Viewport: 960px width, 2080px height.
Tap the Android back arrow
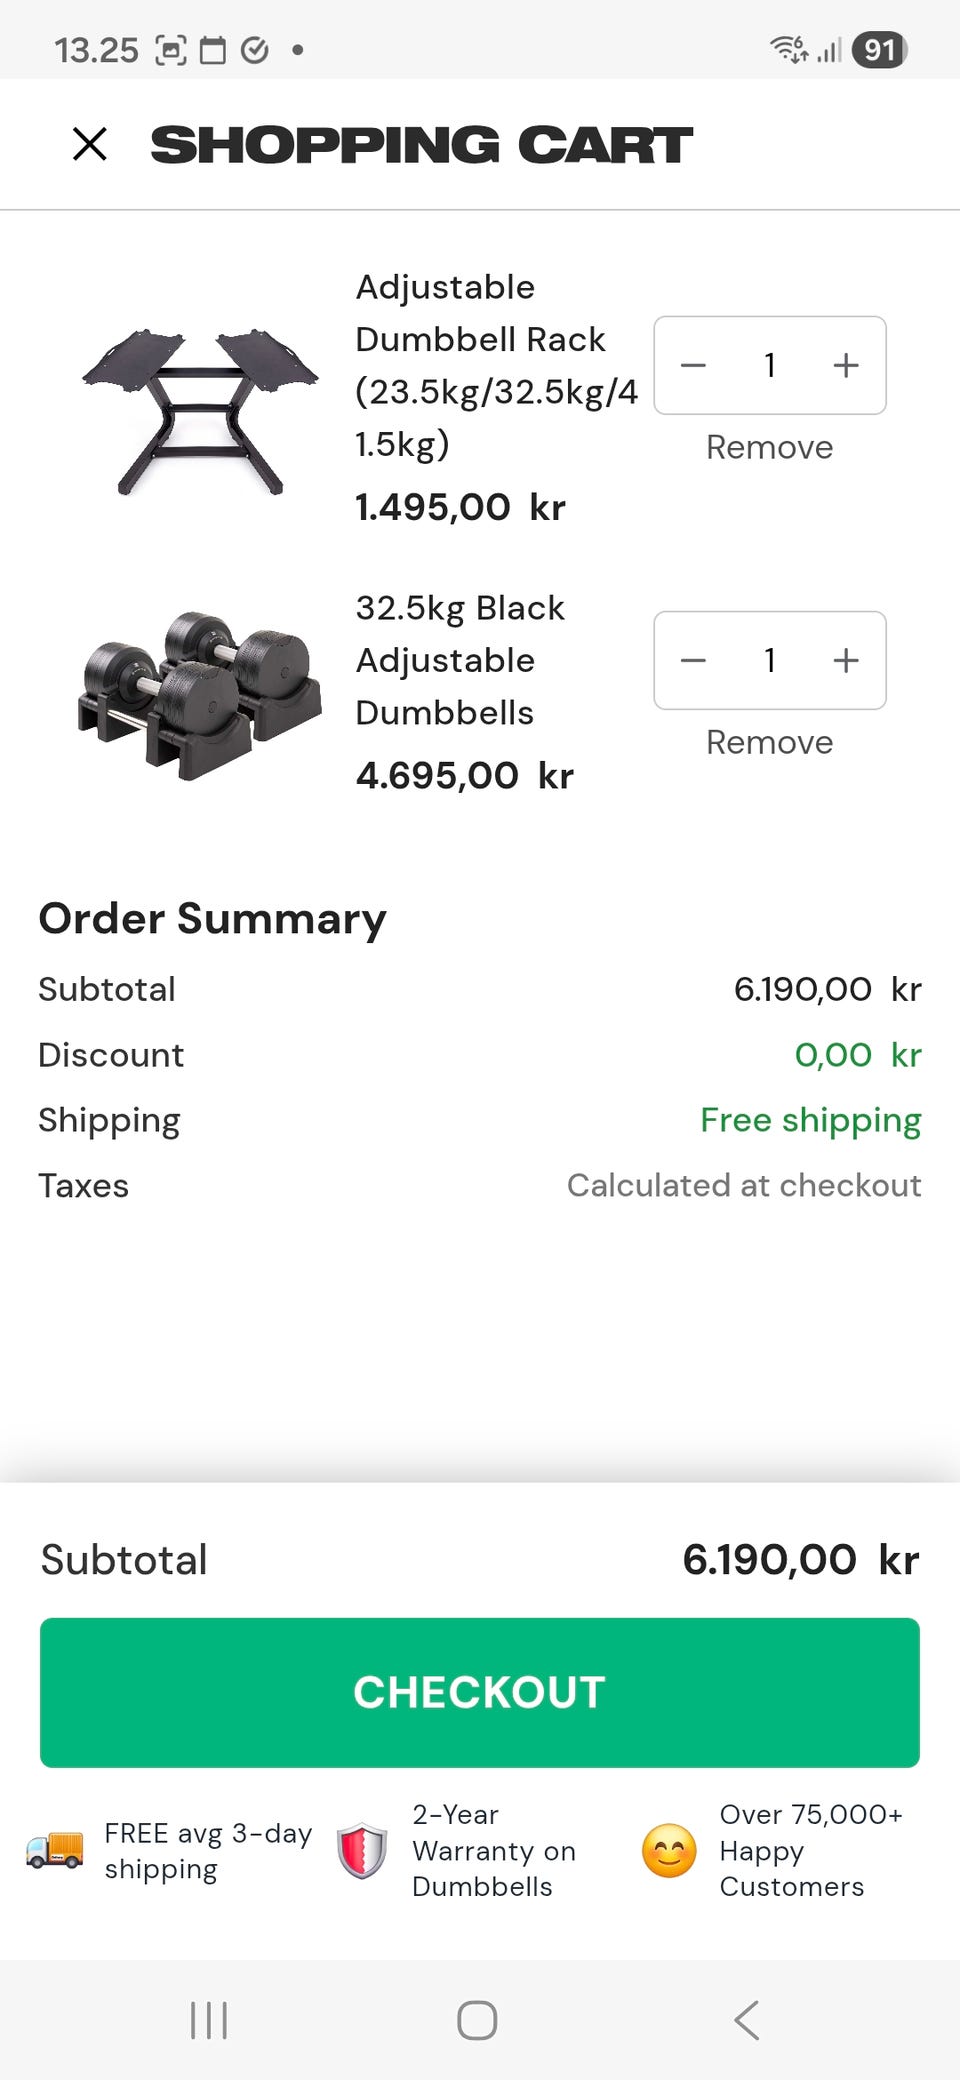pyautogui.click(x=747, y=2020)
